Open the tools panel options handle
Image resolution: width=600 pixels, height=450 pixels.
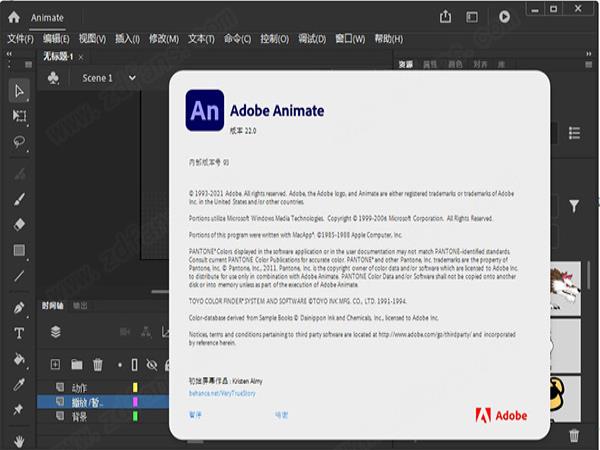28,64
